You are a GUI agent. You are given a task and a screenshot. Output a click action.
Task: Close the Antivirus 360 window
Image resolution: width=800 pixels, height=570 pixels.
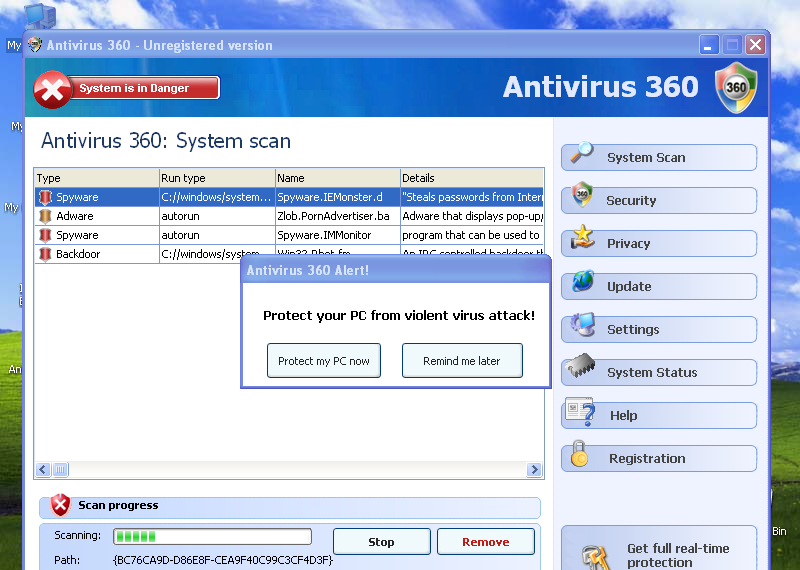tap(755, 44)
